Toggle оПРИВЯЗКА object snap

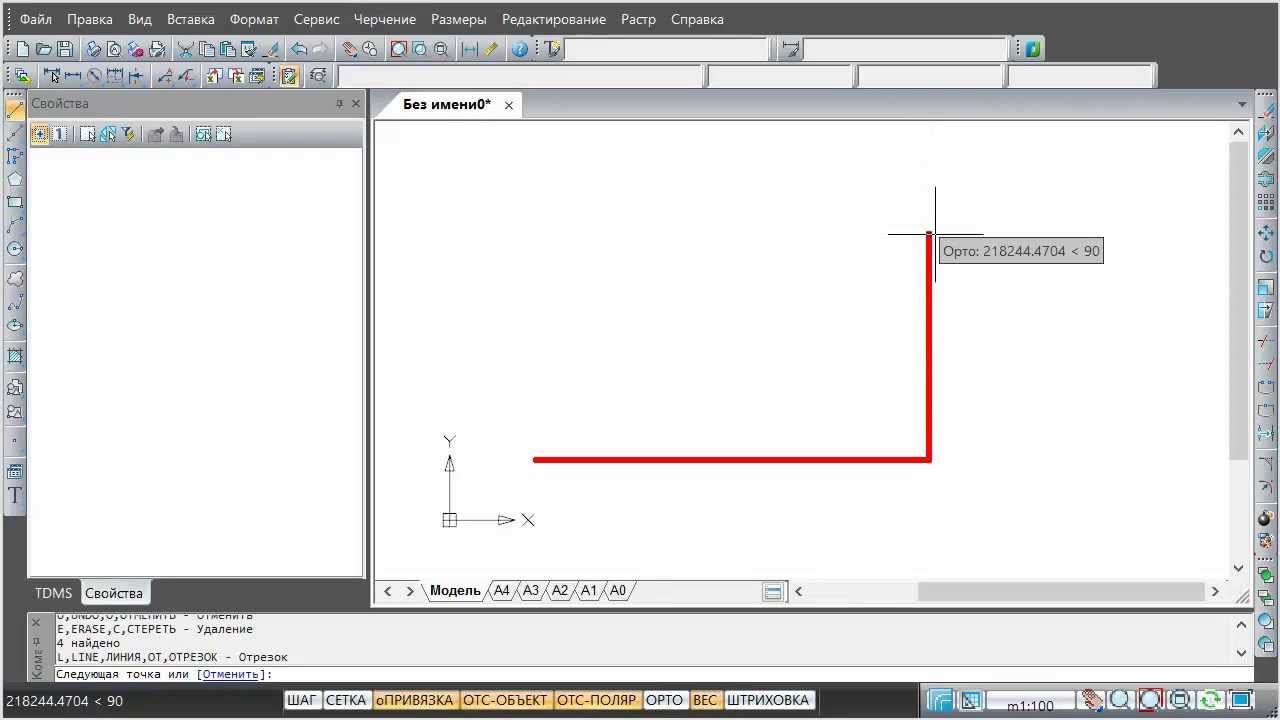(414, 700)
